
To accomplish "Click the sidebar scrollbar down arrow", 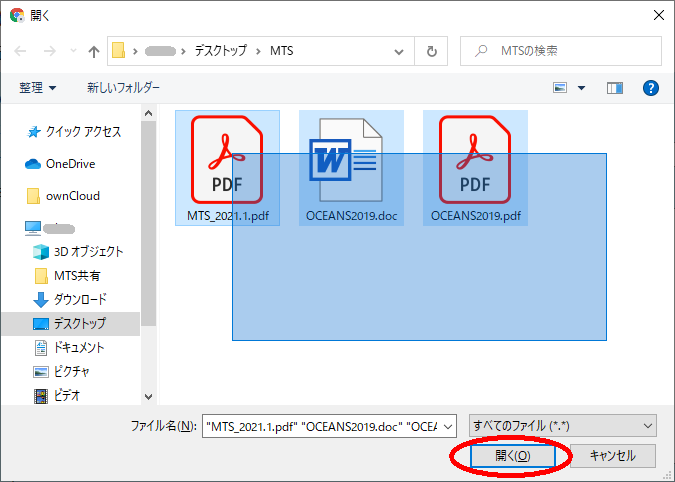I will coord(149,396).
